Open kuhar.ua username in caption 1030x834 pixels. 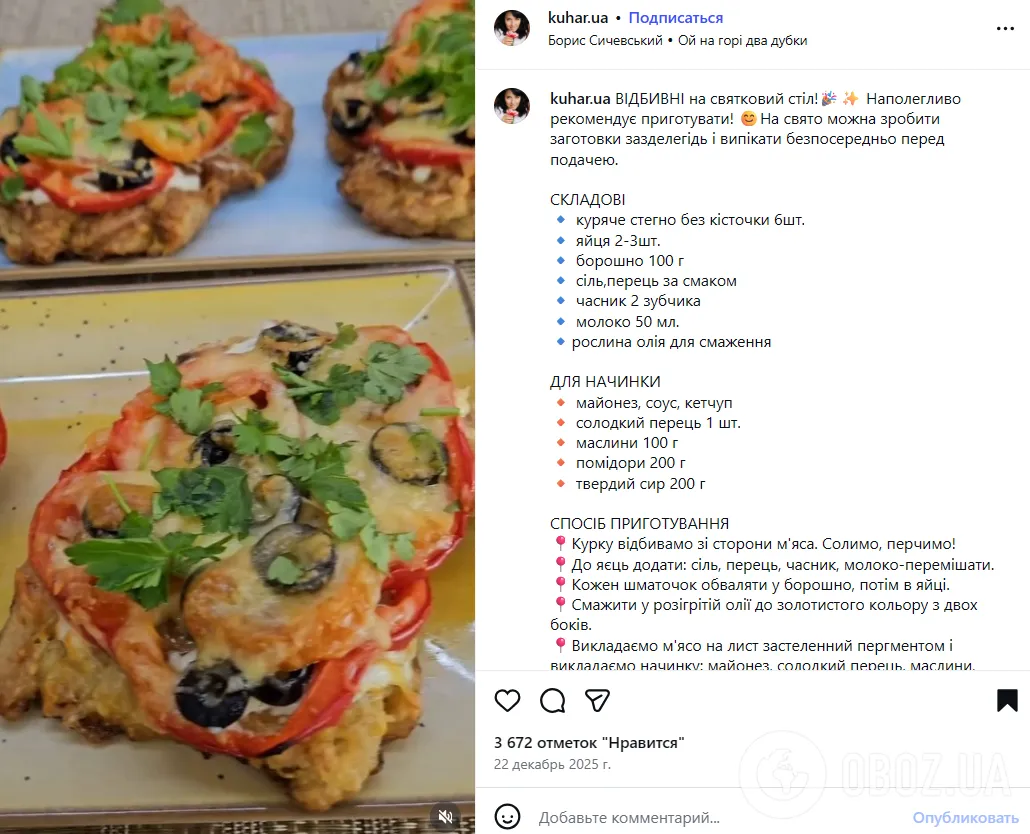580,99
